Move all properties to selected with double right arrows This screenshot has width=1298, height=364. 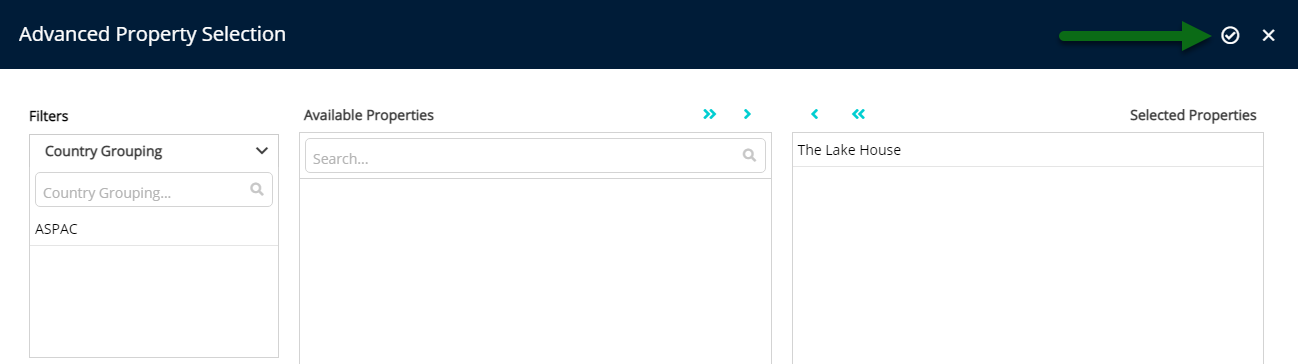coord(710,114)
